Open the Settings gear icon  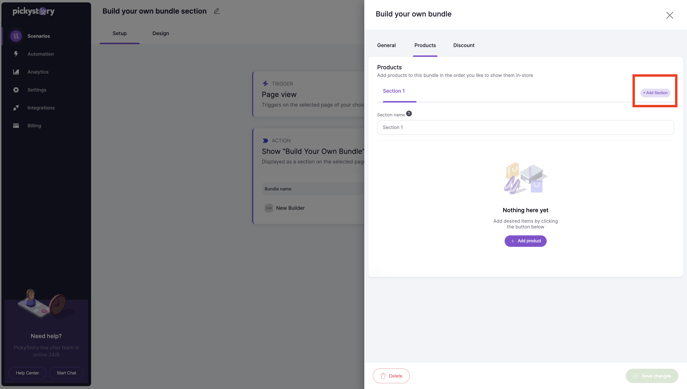pyautogui.click(x=16, y=90)
